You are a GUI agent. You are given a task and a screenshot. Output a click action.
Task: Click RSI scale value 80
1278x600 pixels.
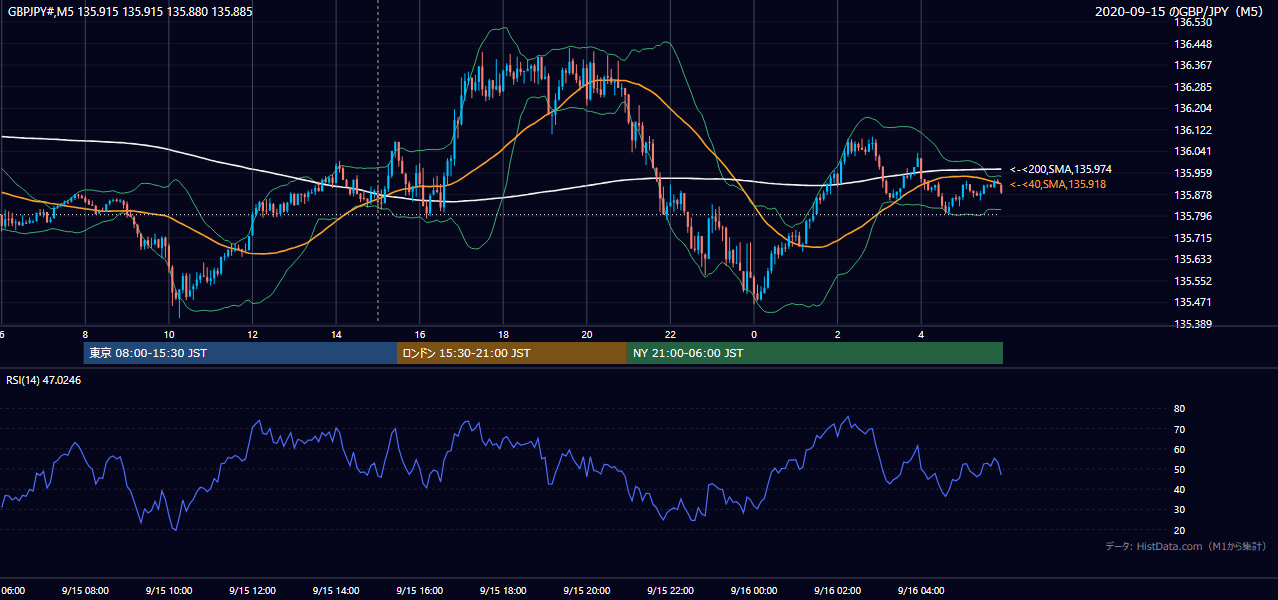1179,409
